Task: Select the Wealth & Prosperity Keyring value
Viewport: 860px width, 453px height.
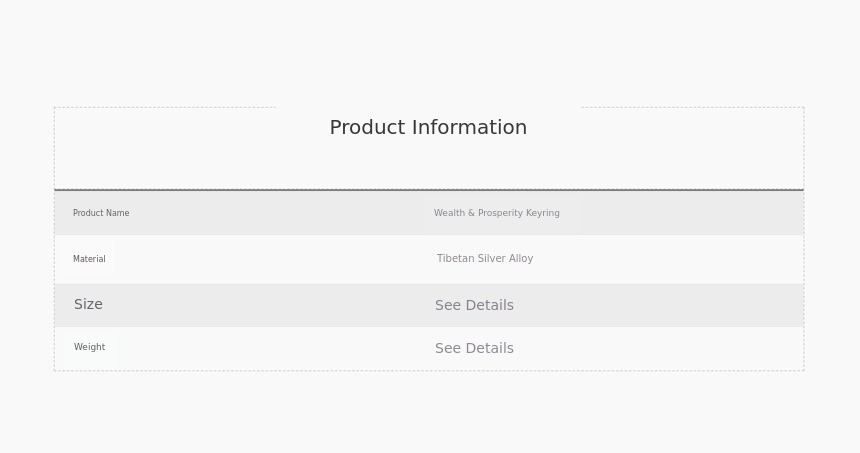Action: coord(497,213)
